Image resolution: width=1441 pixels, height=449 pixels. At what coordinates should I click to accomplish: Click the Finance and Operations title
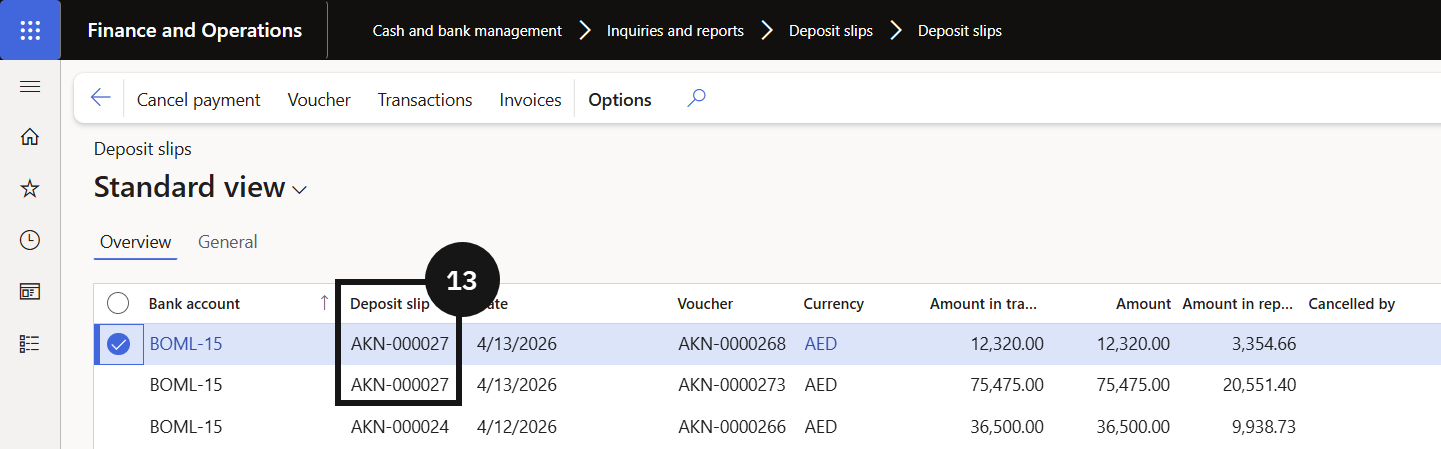[195, 31]
